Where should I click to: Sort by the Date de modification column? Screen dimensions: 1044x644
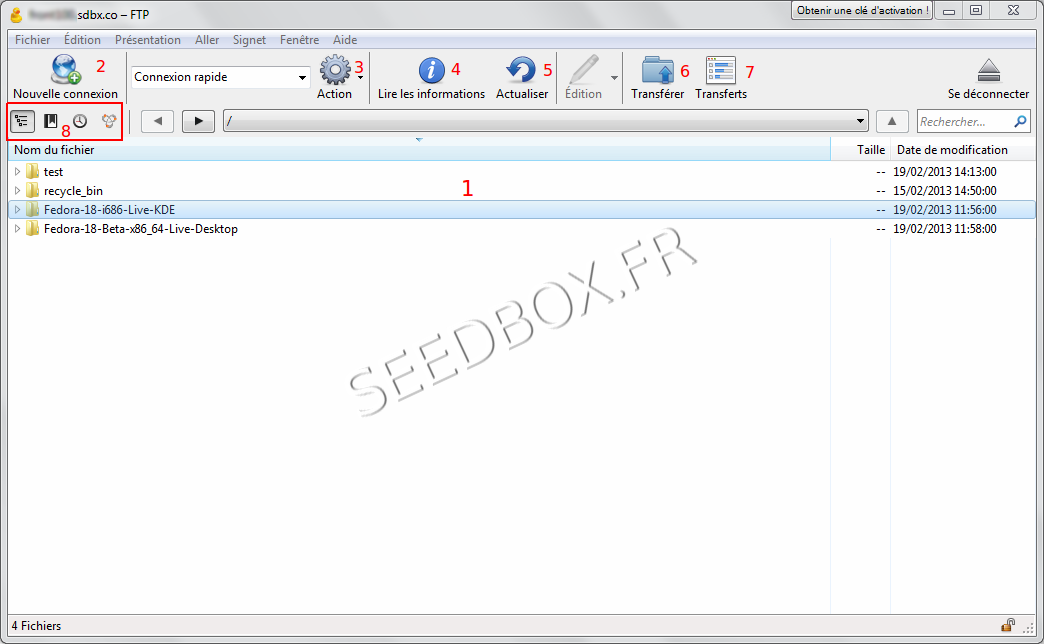(952, 150)
